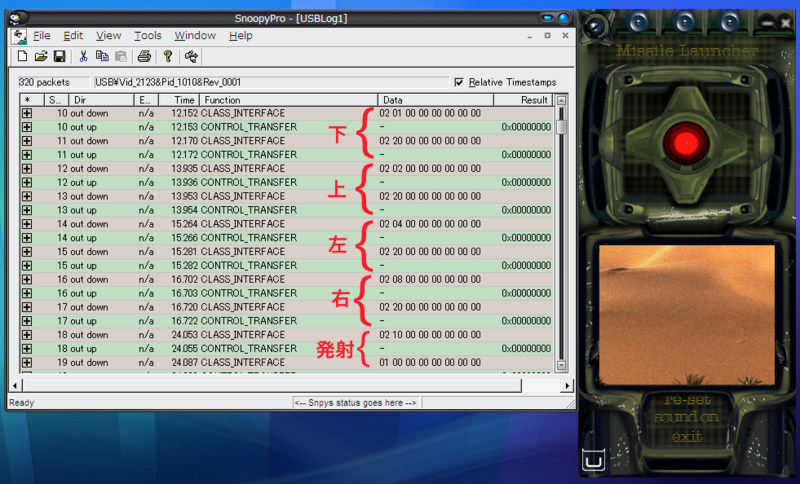Click the Save floppy disk icon
This screenshot has width=800, height=484.
pos(60,56)
